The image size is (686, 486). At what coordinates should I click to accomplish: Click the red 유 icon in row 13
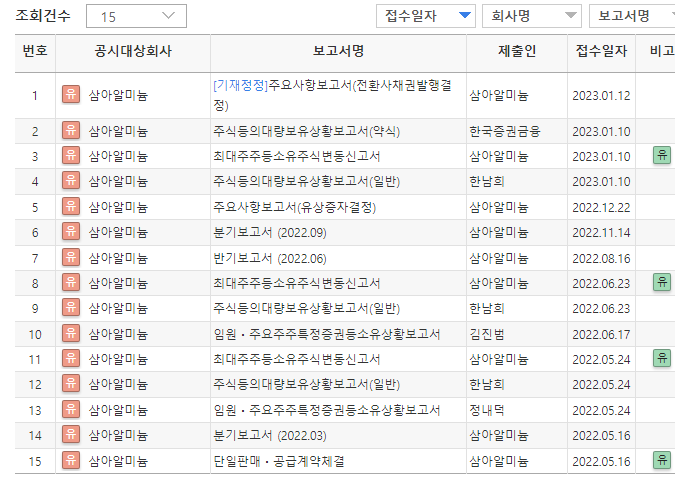click(x=71, y=409)
